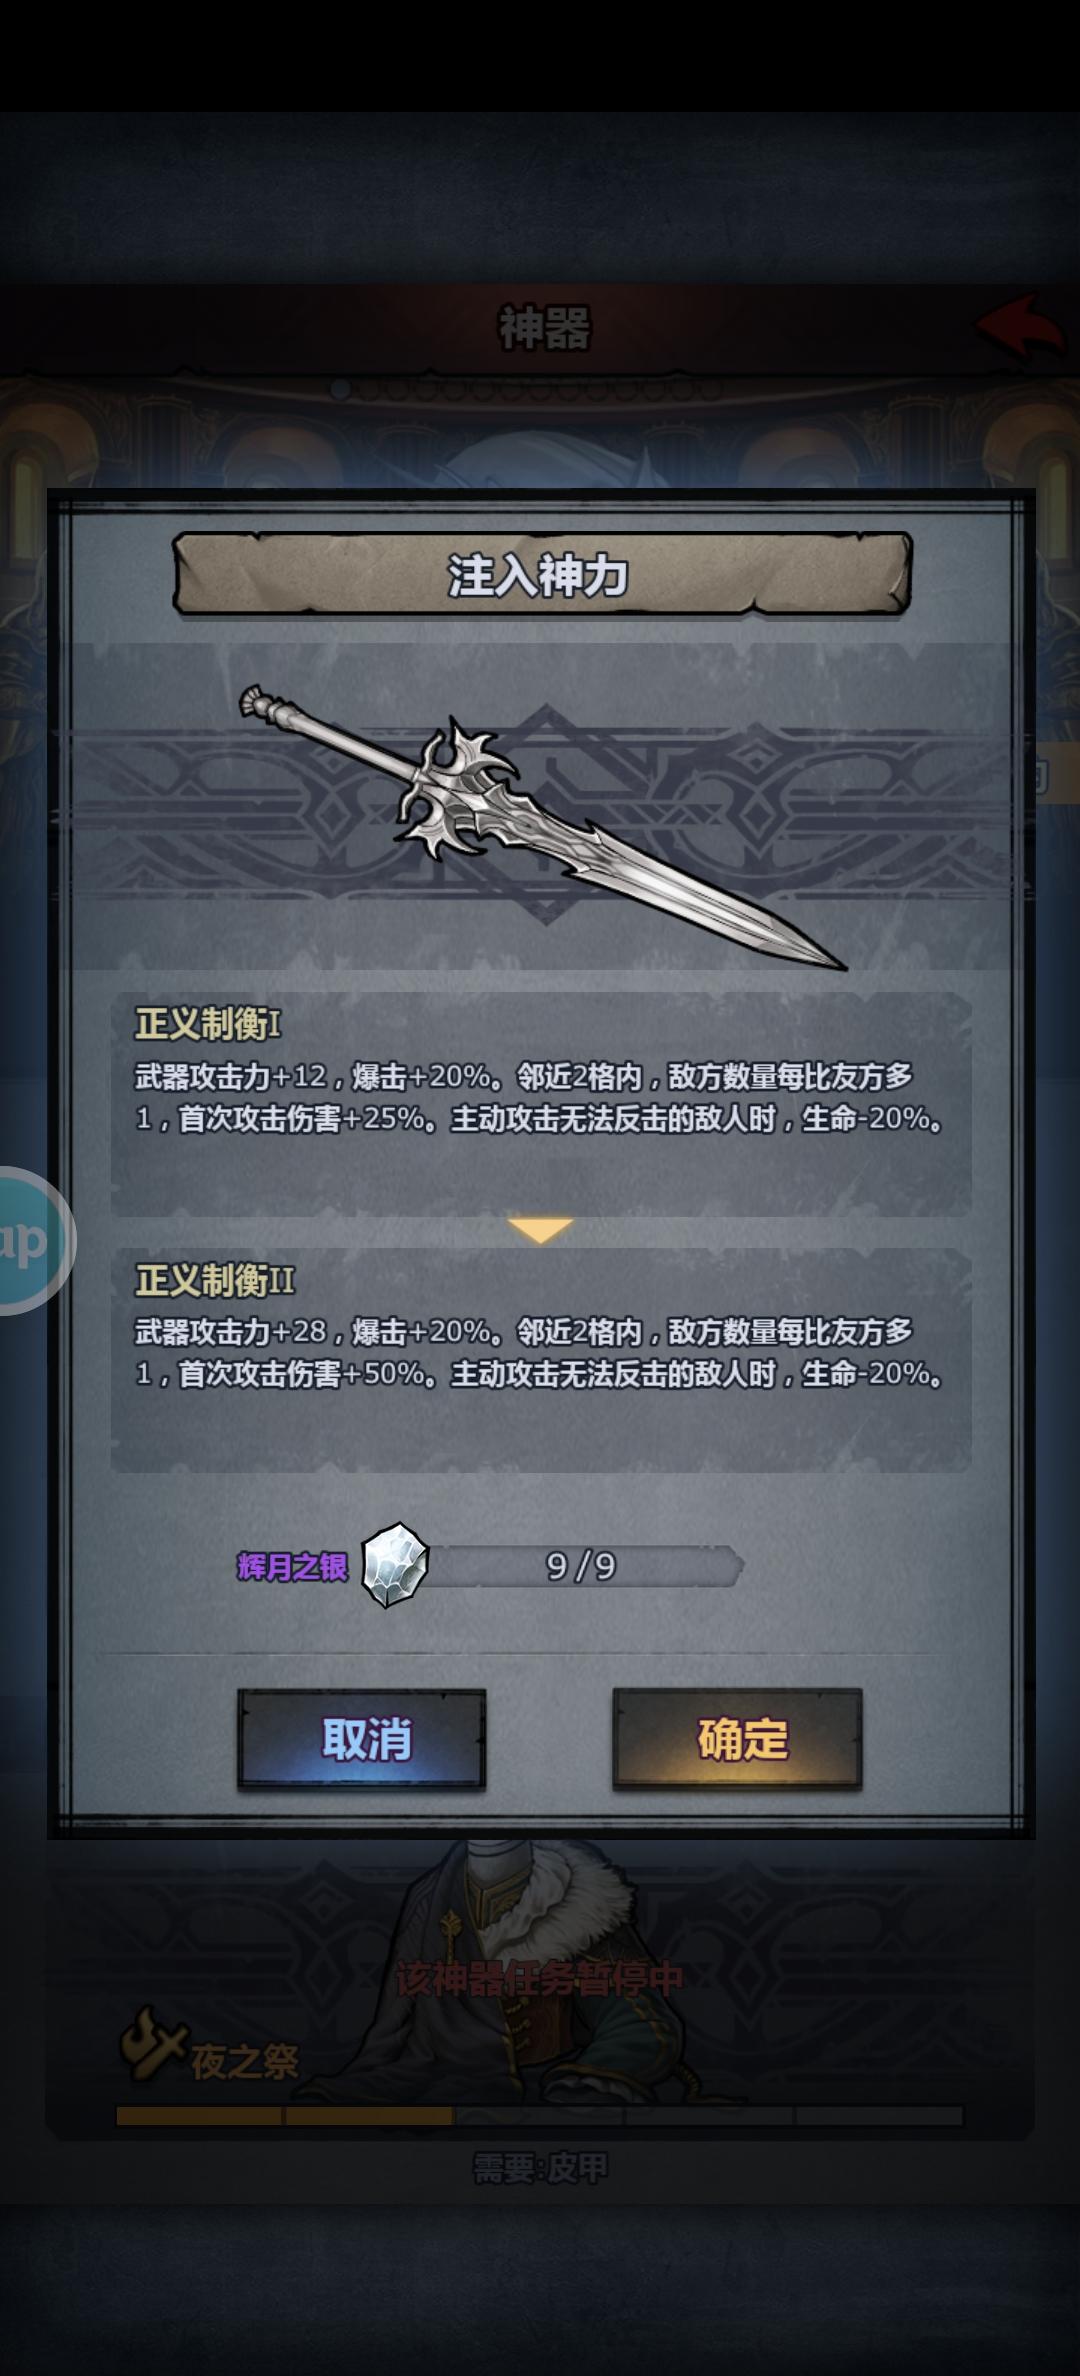This screenshot has height=2376, width=1080.
Task: Tap the 需要:皮甲 requirement text
Action: pos(540,2168)
